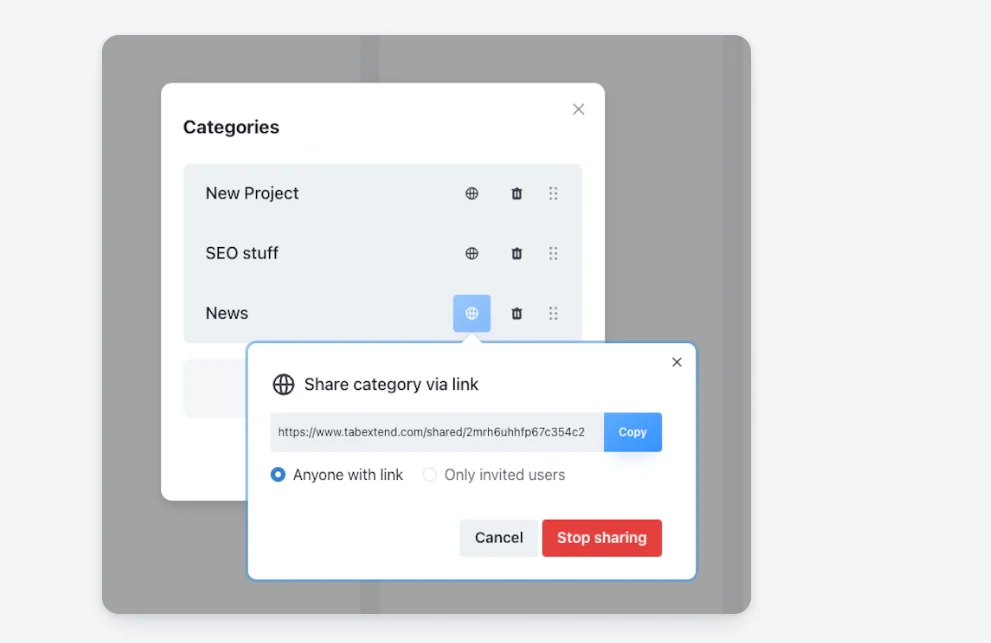
Task: Choose the "Only invited users" option
Action: [430, 475]
